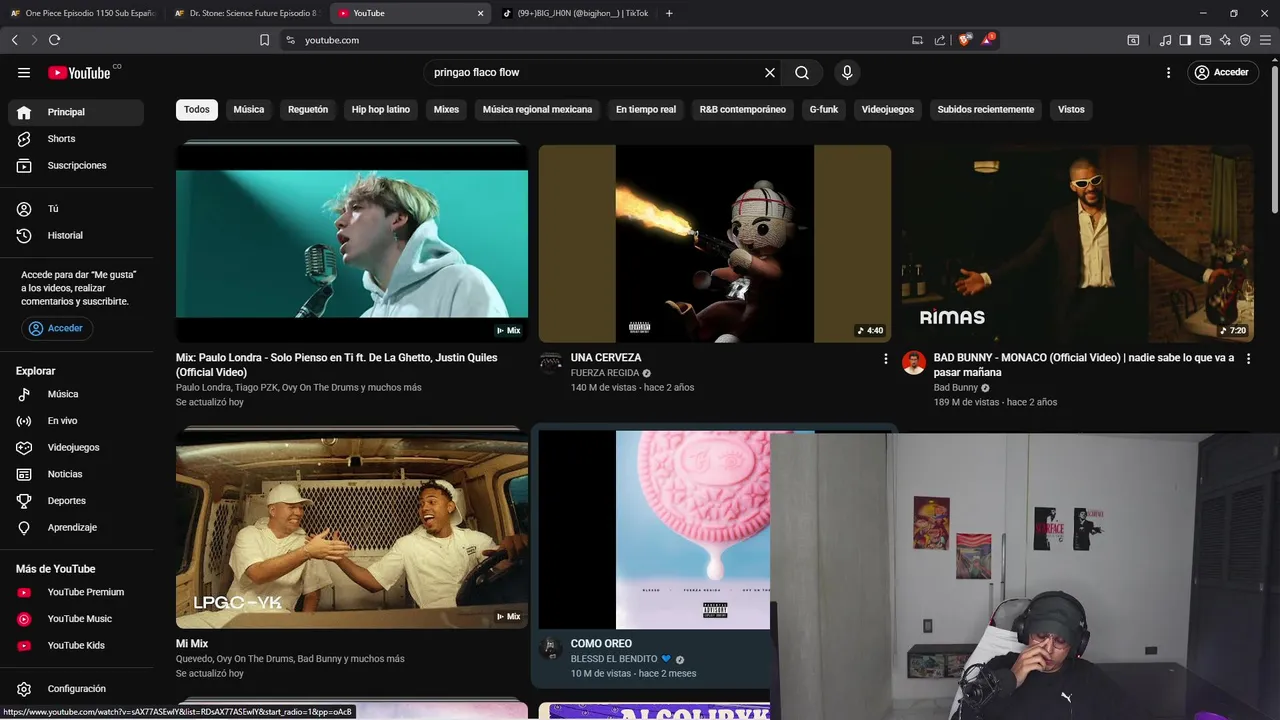
Task: Open a new browser tab
Action: pyautogui.click(x=669, y=13)
